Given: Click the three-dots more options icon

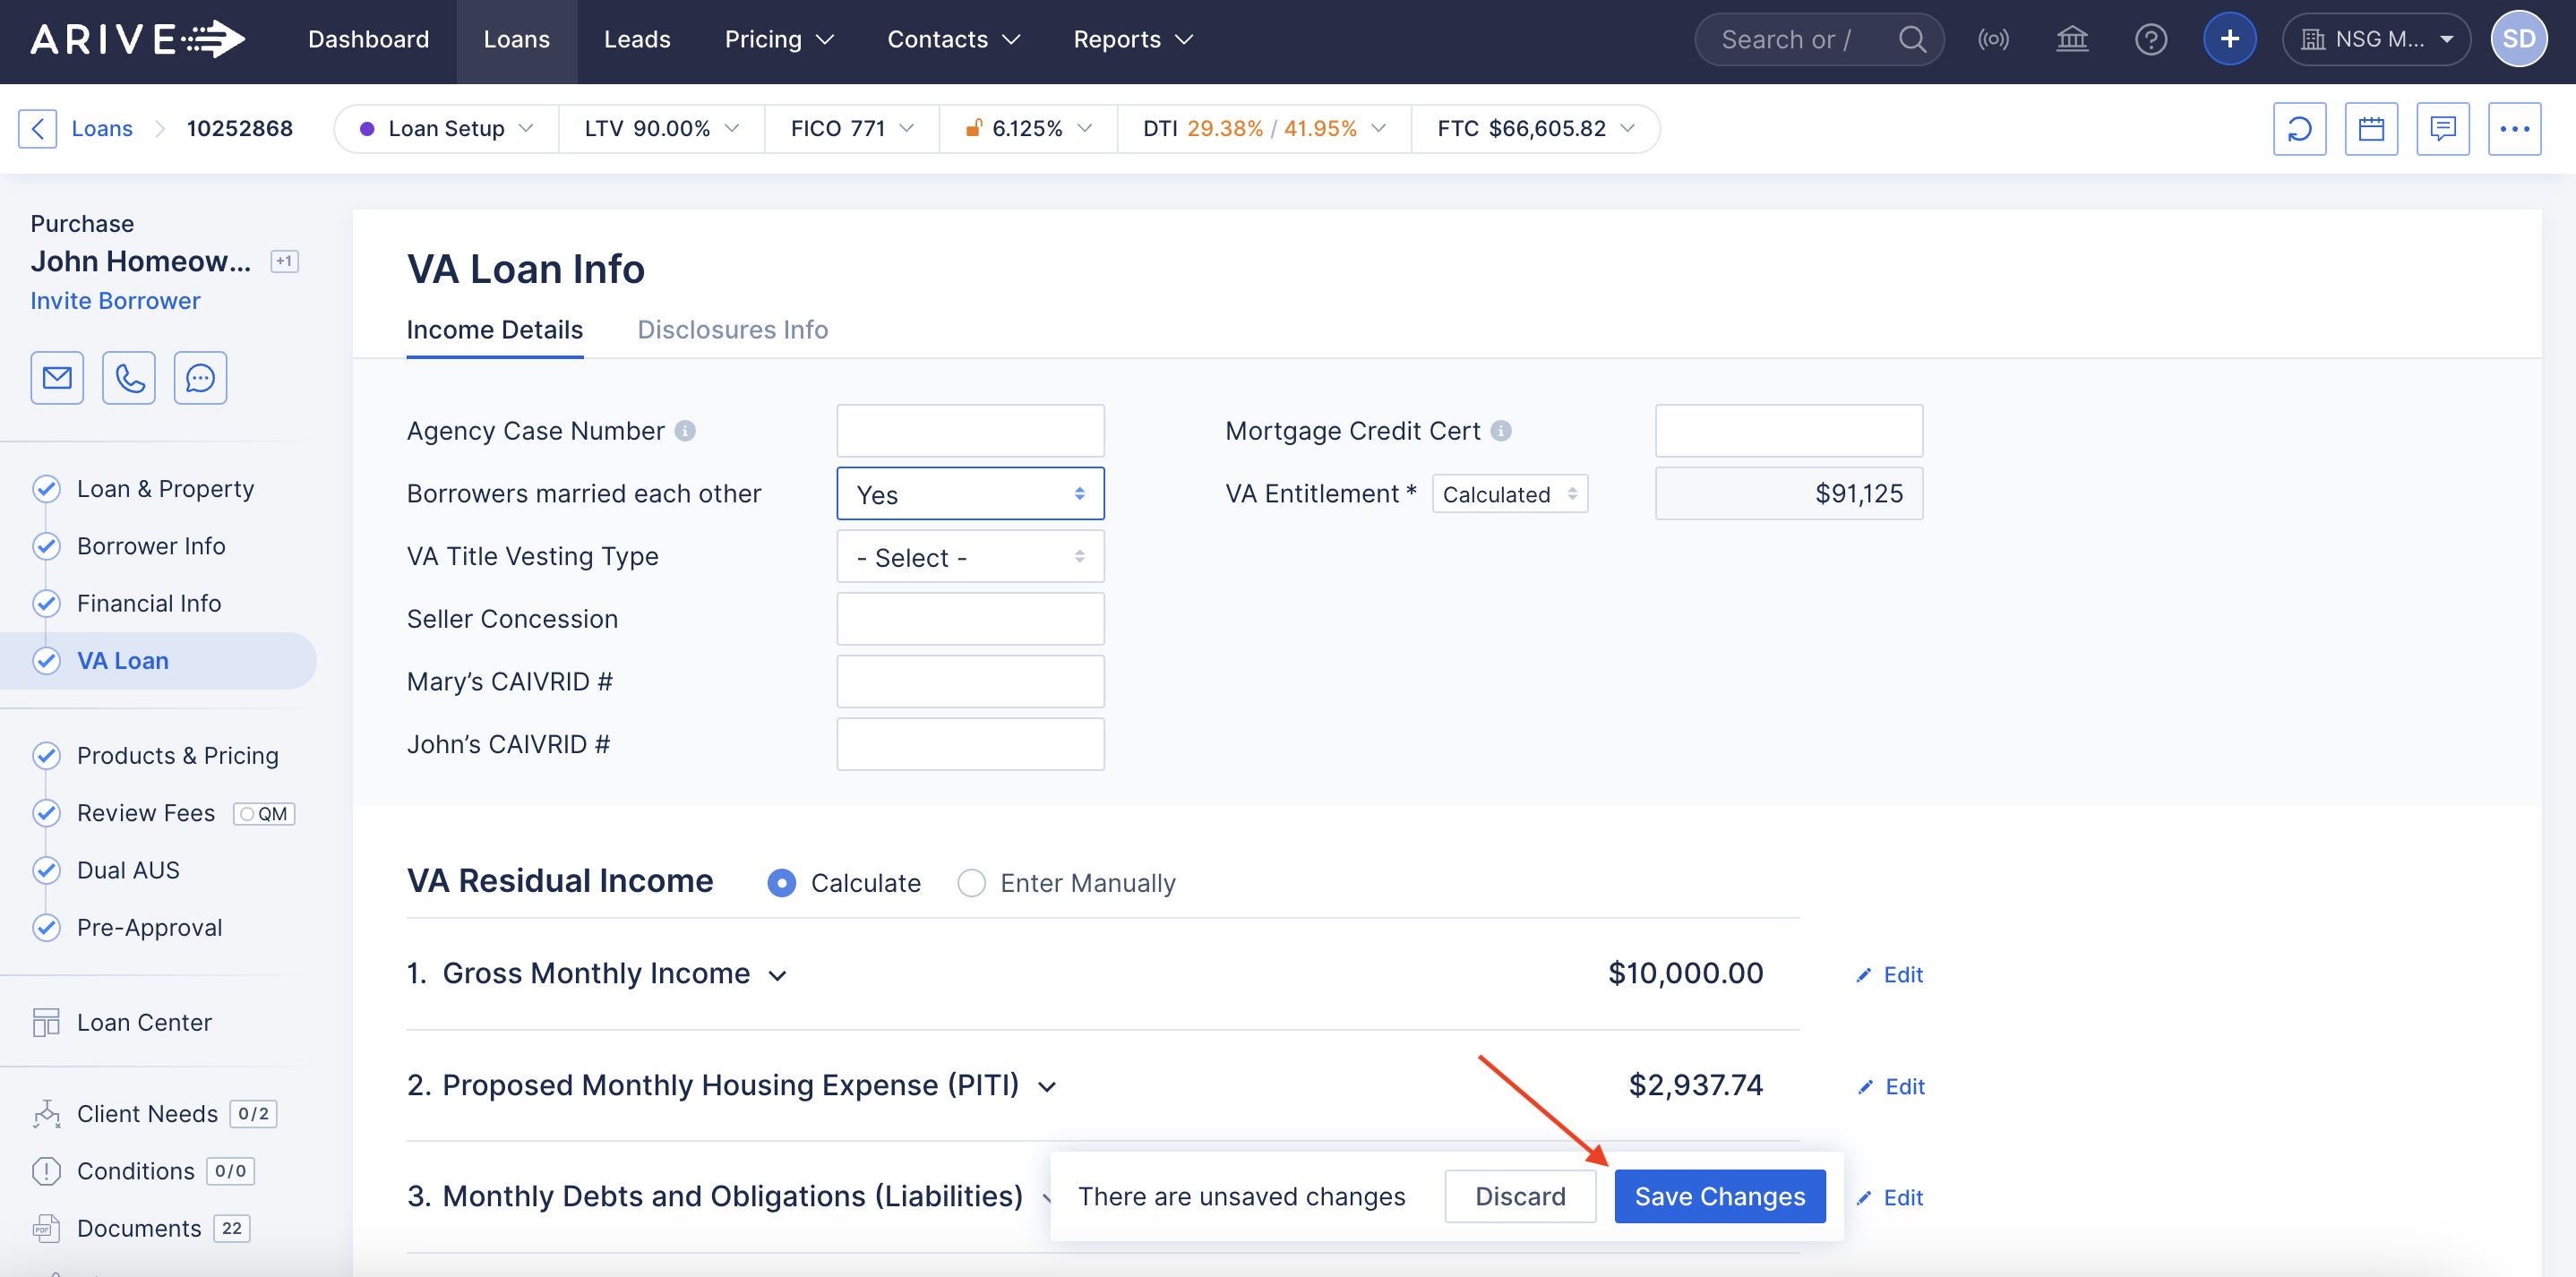Looking at the screenshot, I should coord(2514,129).
